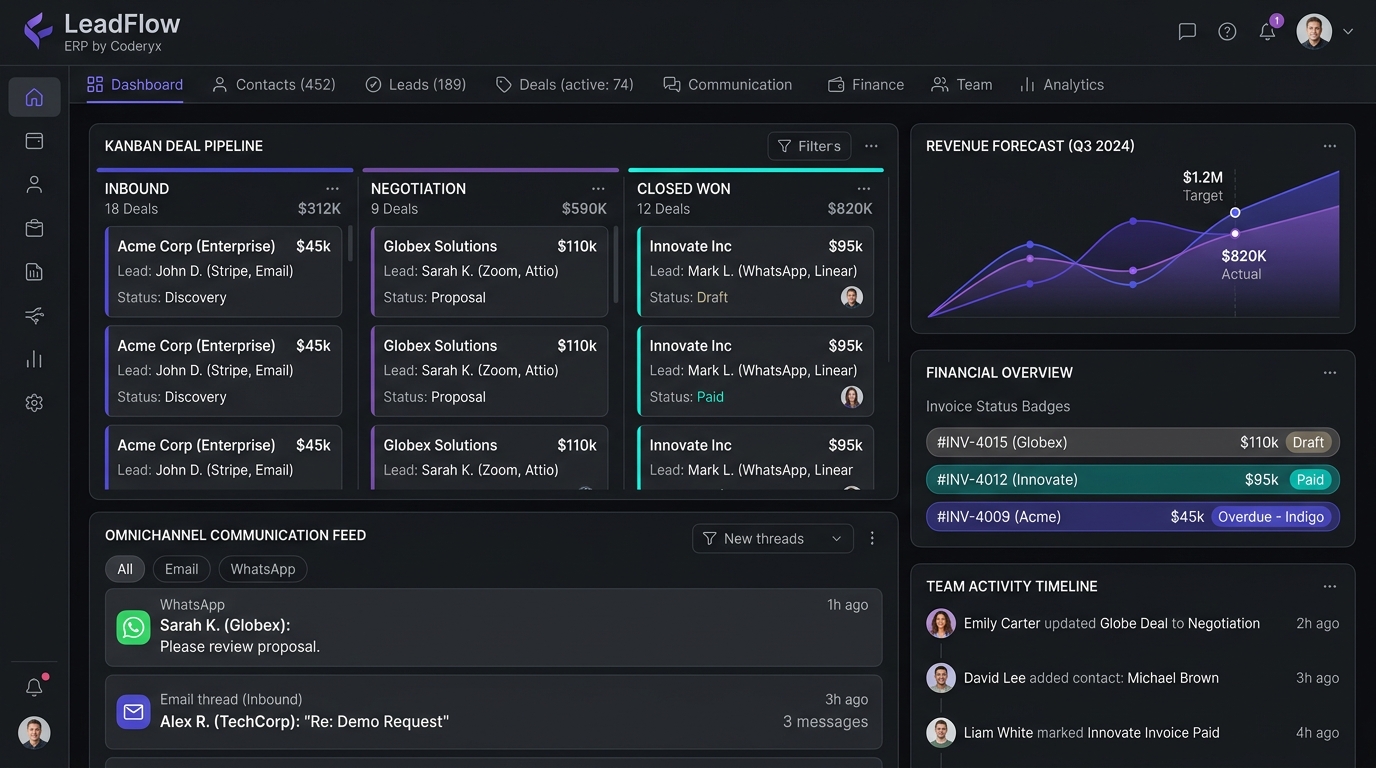Open the New threads filter dropdown
Screen dimensions: 1376x768
[773, 539]
